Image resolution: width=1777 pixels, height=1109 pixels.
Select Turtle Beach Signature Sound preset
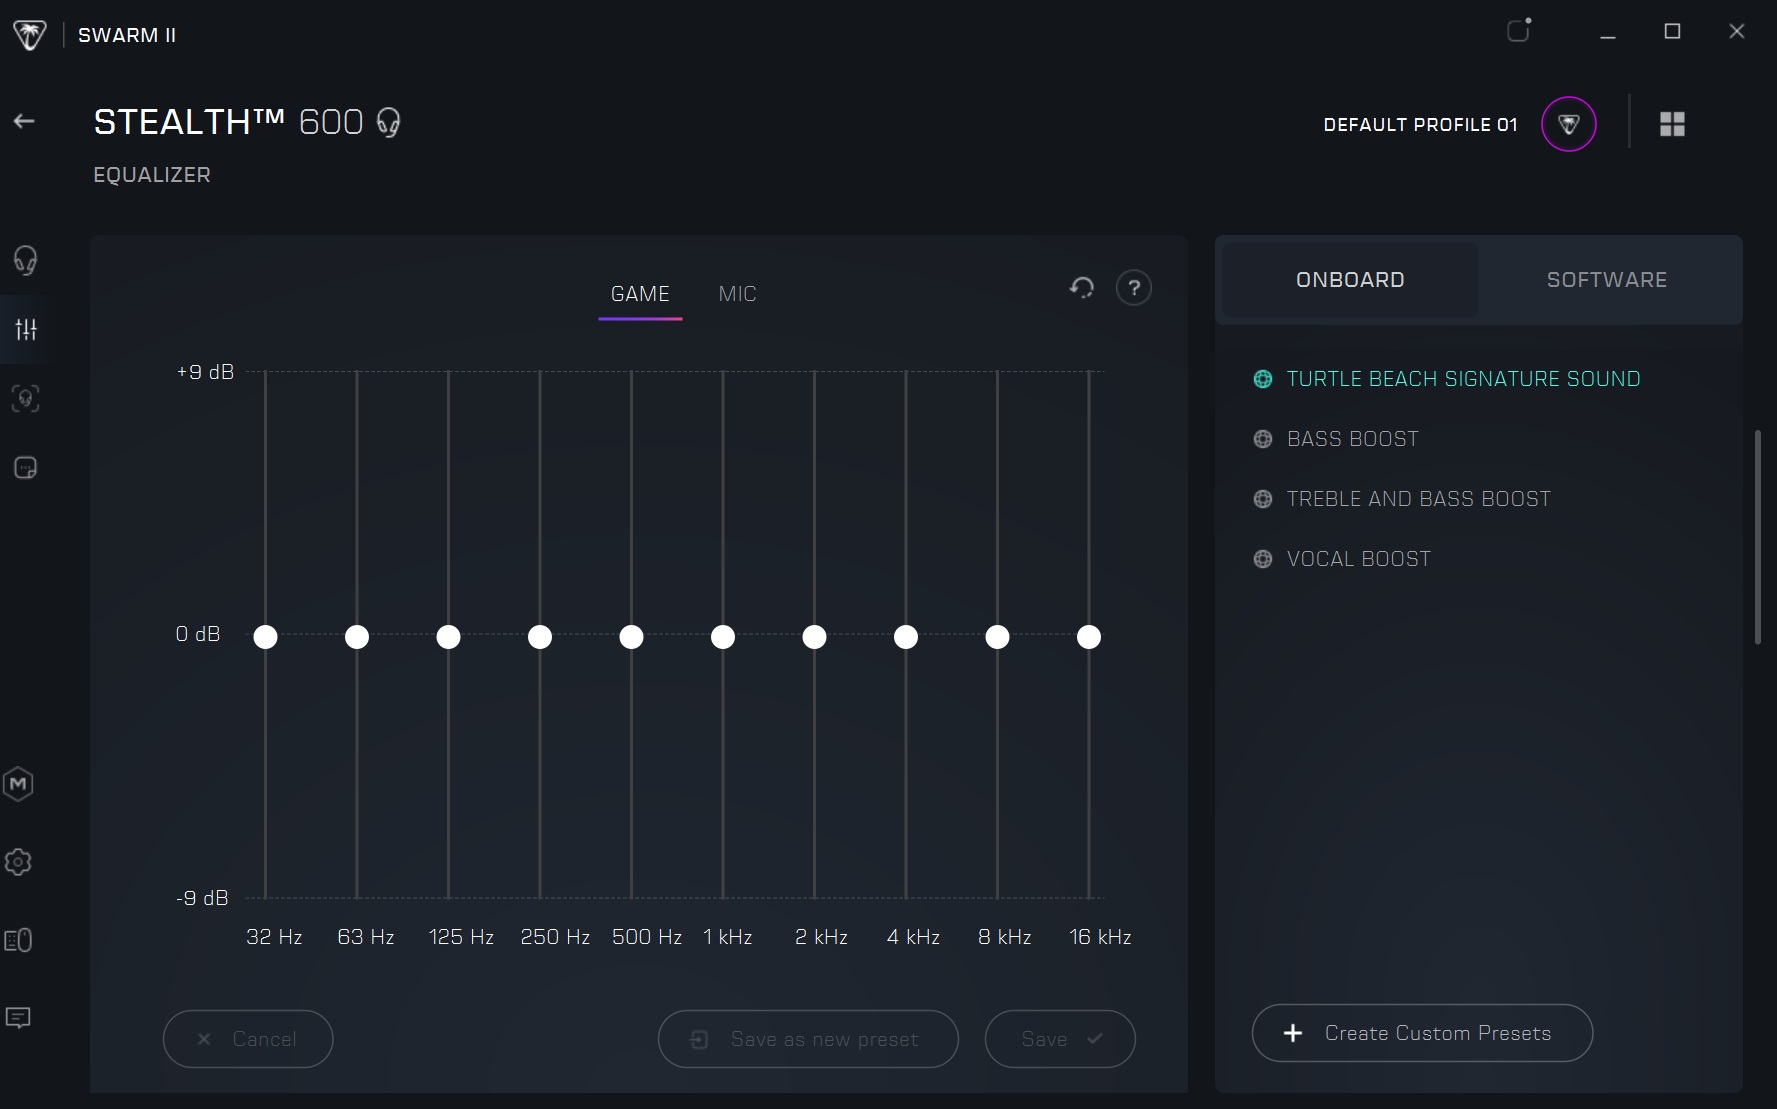pyautogui.click(x=1462, y=379)
